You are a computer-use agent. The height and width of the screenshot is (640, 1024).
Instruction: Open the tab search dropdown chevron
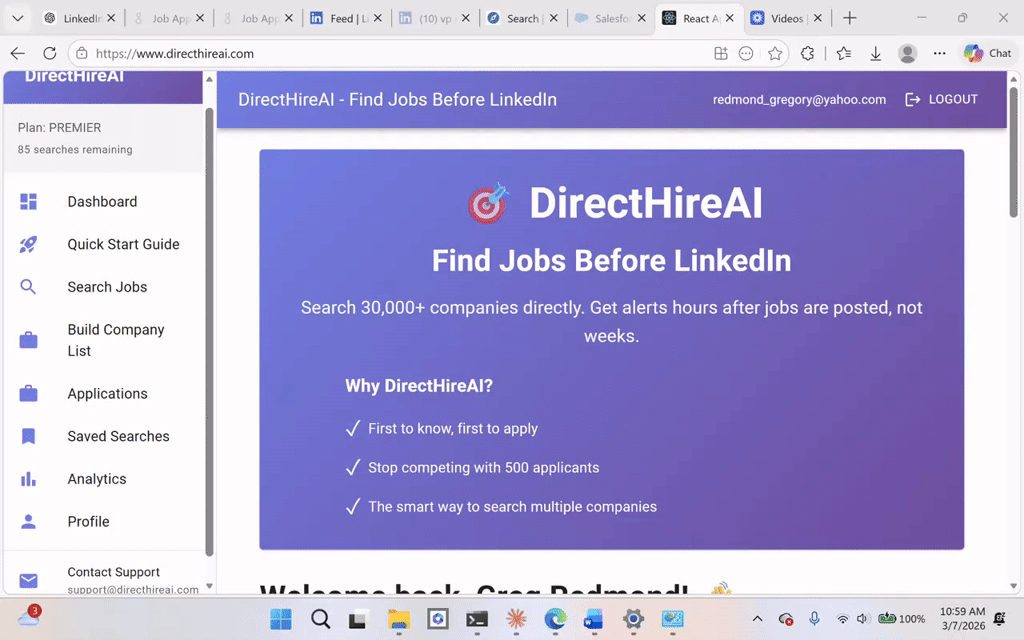coord(17,18)
